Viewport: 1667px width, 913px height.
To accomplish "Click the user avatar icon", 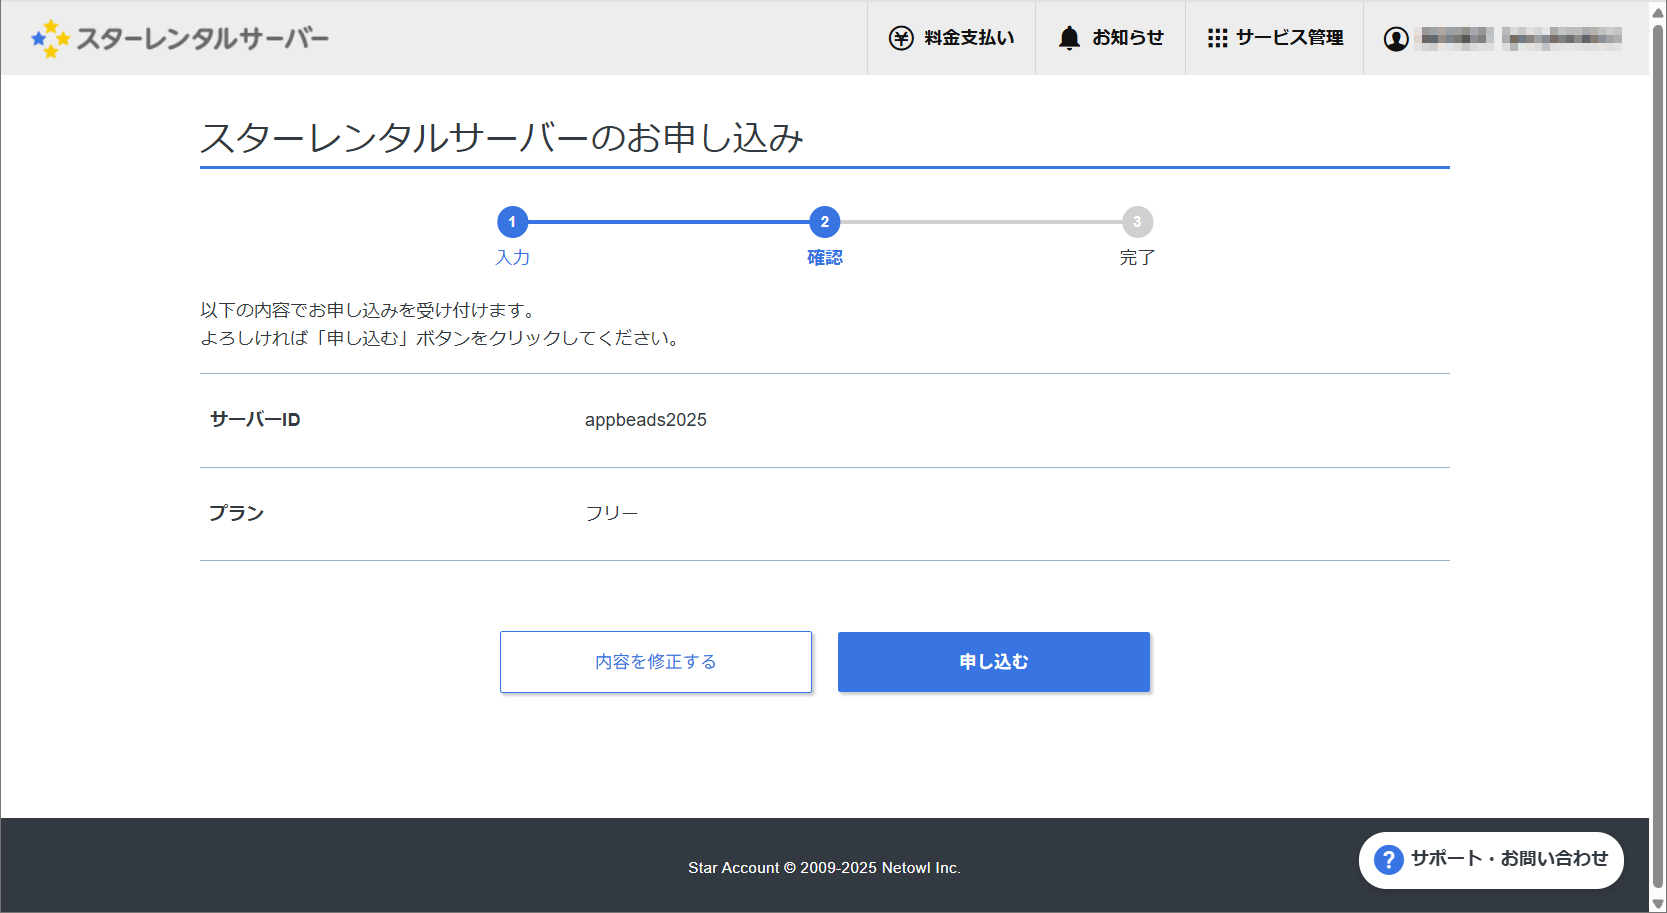I will (x=1396, y=39).
